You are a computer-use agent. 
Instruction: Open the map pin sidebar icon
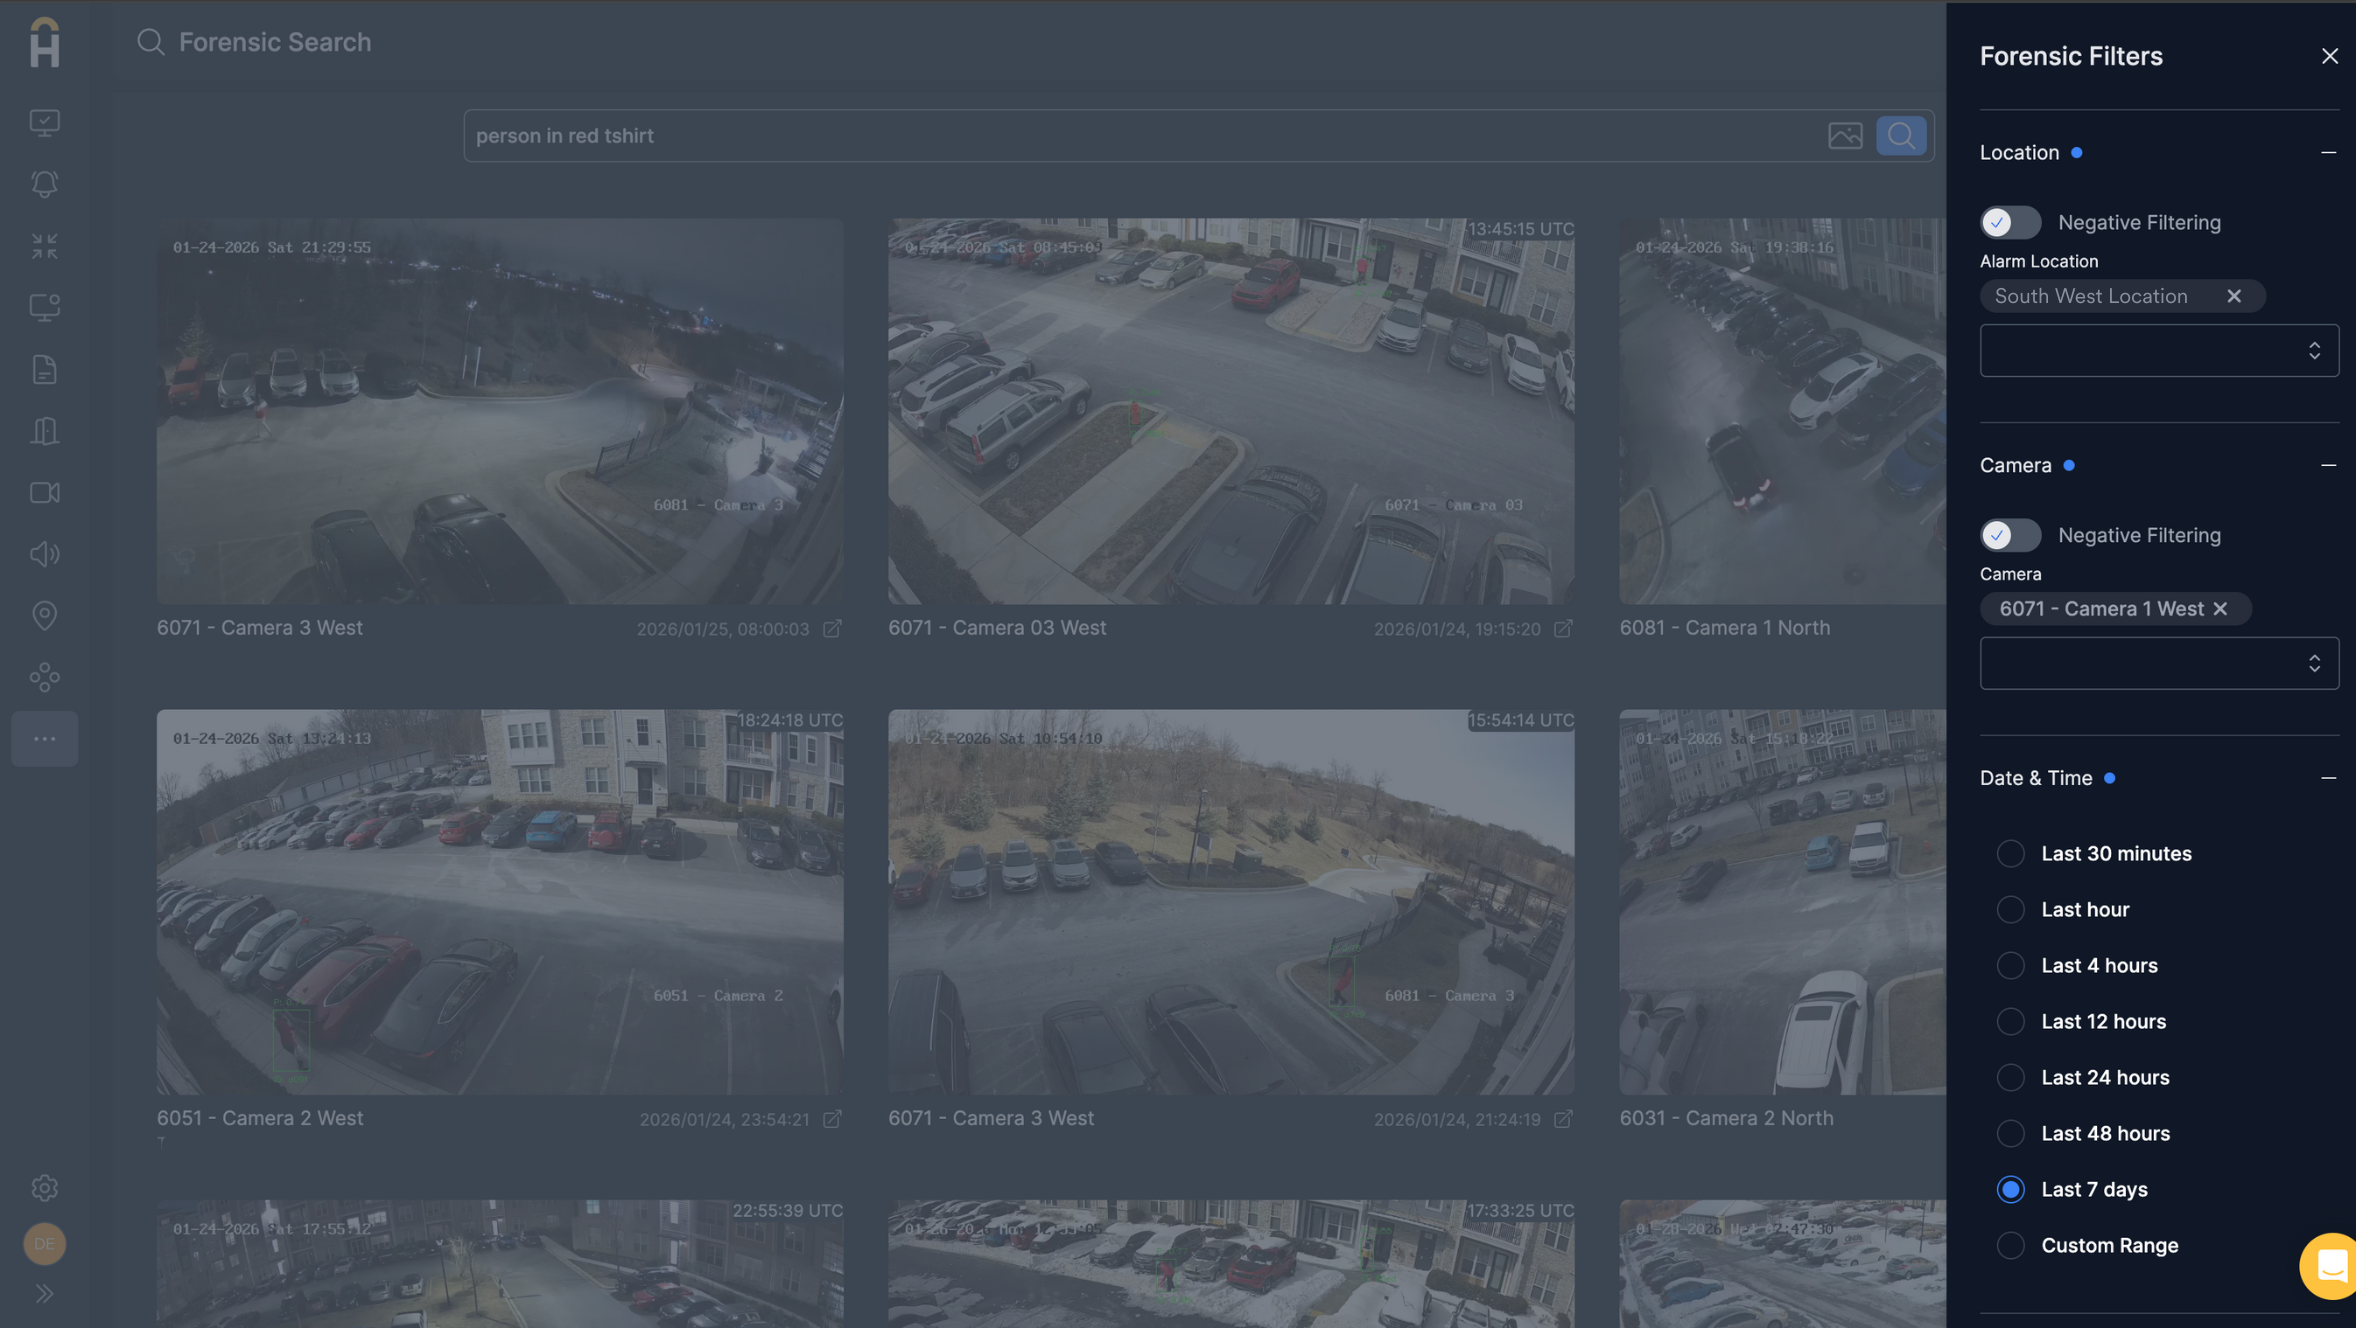(x=44, y=615)
